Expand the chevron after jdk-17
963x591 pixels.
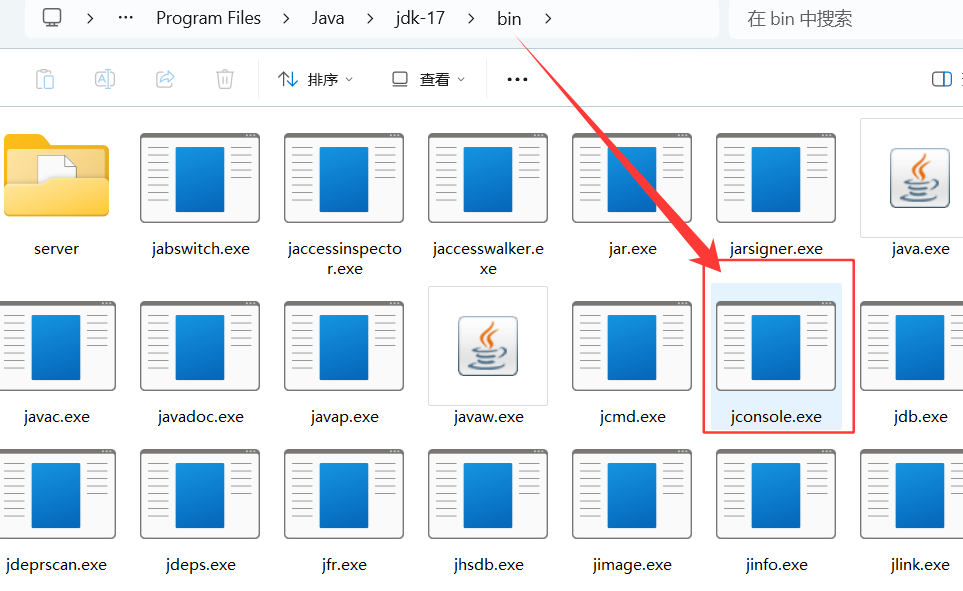(471, 18)
